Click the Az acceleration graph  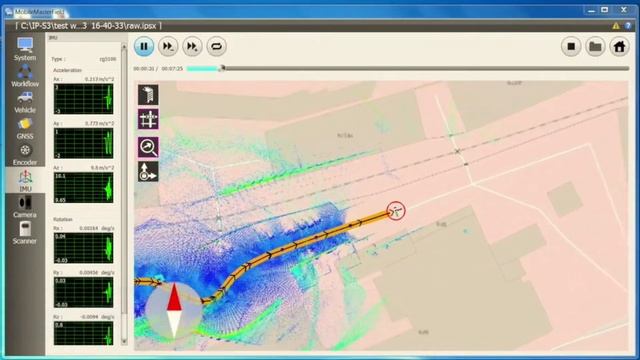coord(83,188)
